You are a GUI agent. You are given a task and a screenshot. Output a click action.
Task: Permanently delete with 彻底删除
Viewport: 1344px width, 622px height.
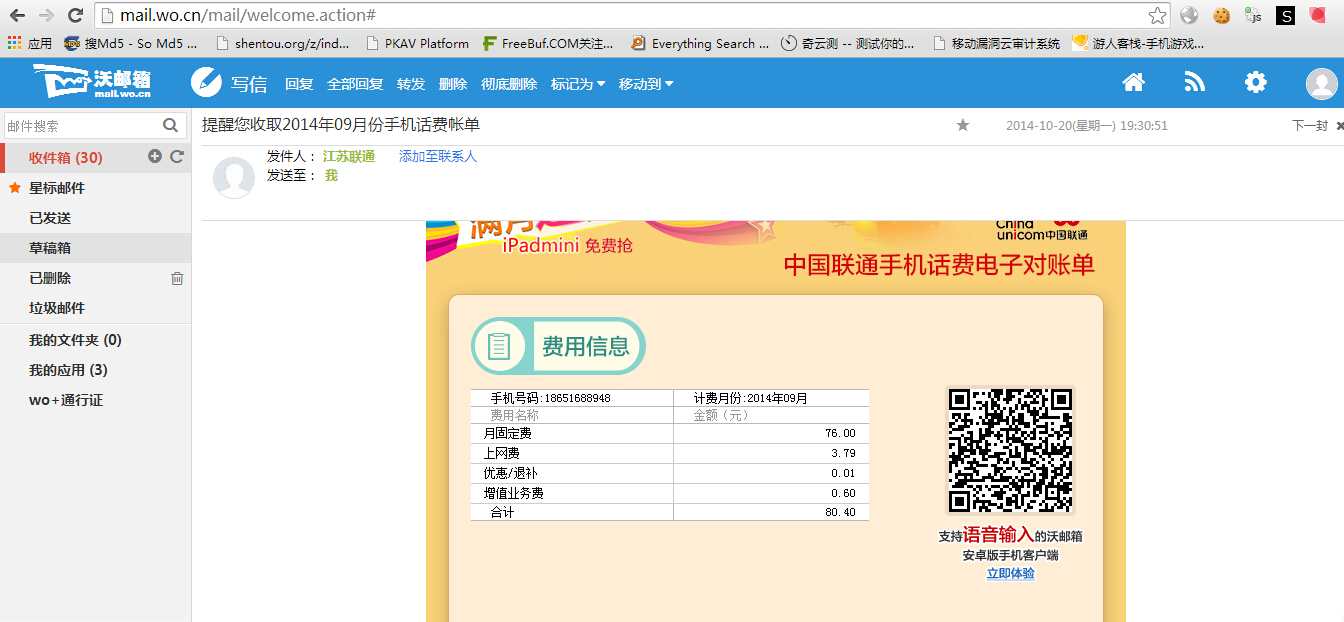509,84
